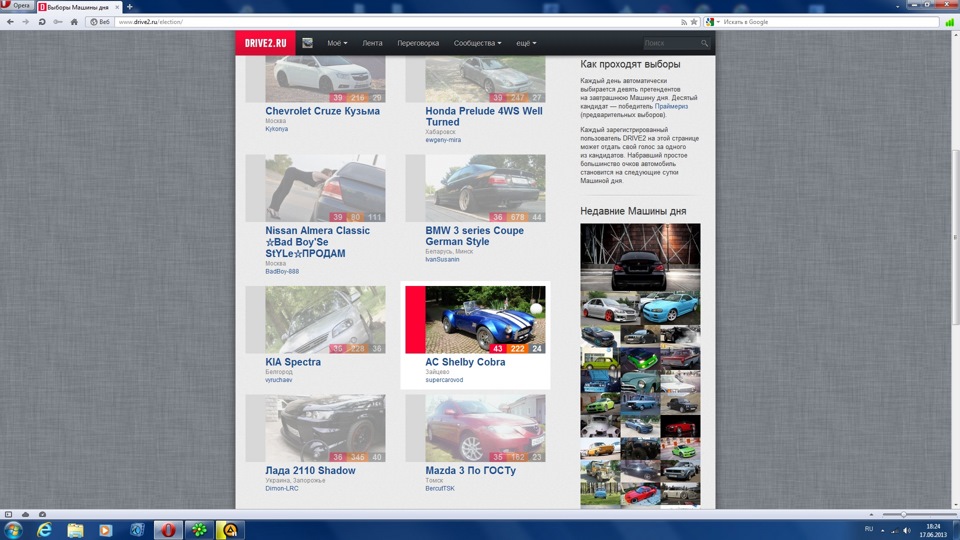960x540 pixels.
Task: Expand the ещё dropdown menu
Action: pyautogui.click(x=526, y=43)
